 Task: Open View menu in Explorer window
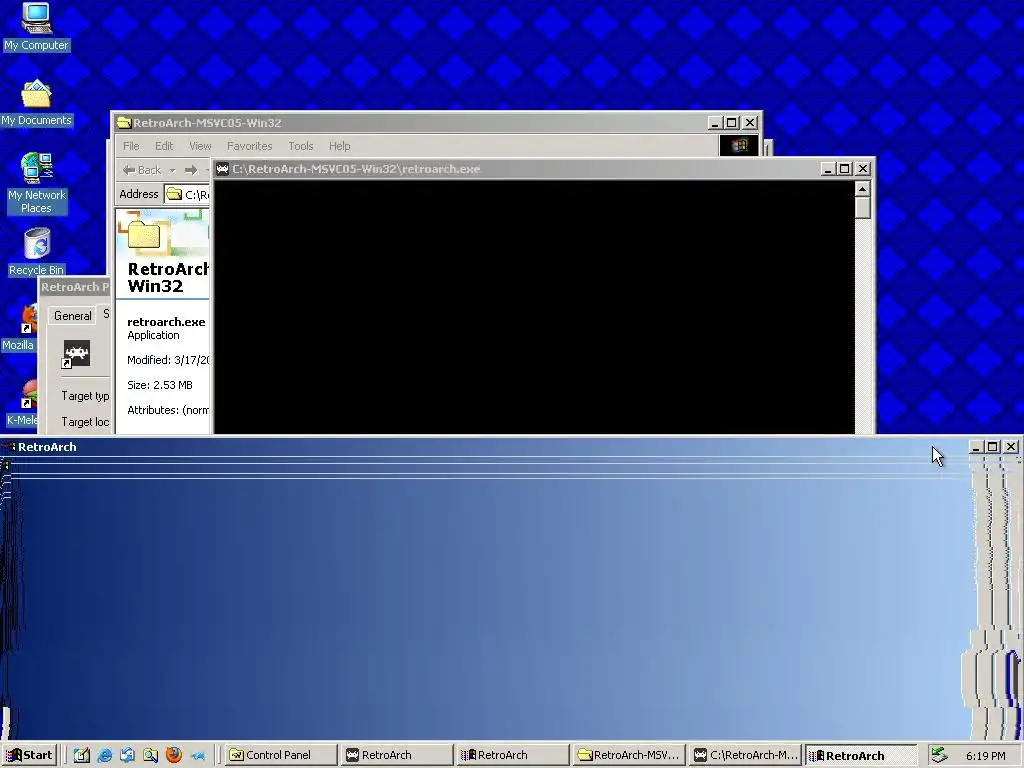[x=200, y=146]
